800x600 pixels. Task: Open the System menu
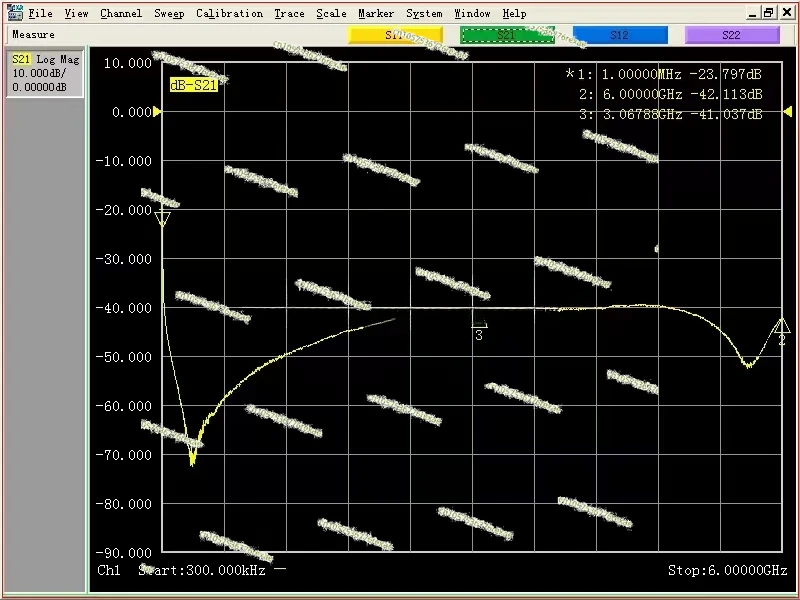pos(424,14)
